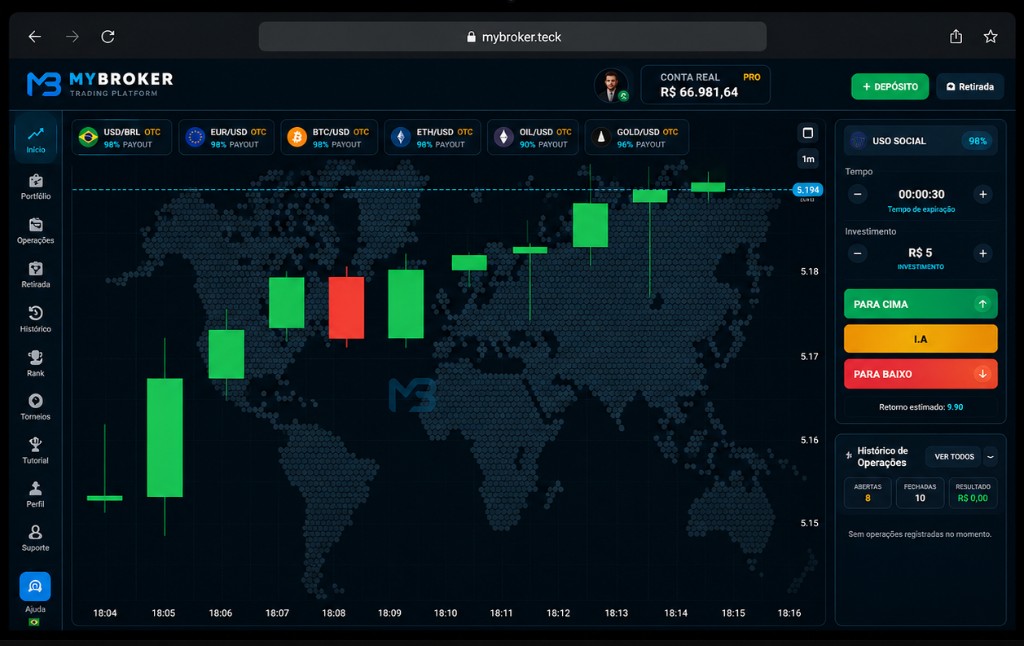The image size is (1024, 646).
Task: Click the Tempo de expiração label
Action: (x=921, y=209)
